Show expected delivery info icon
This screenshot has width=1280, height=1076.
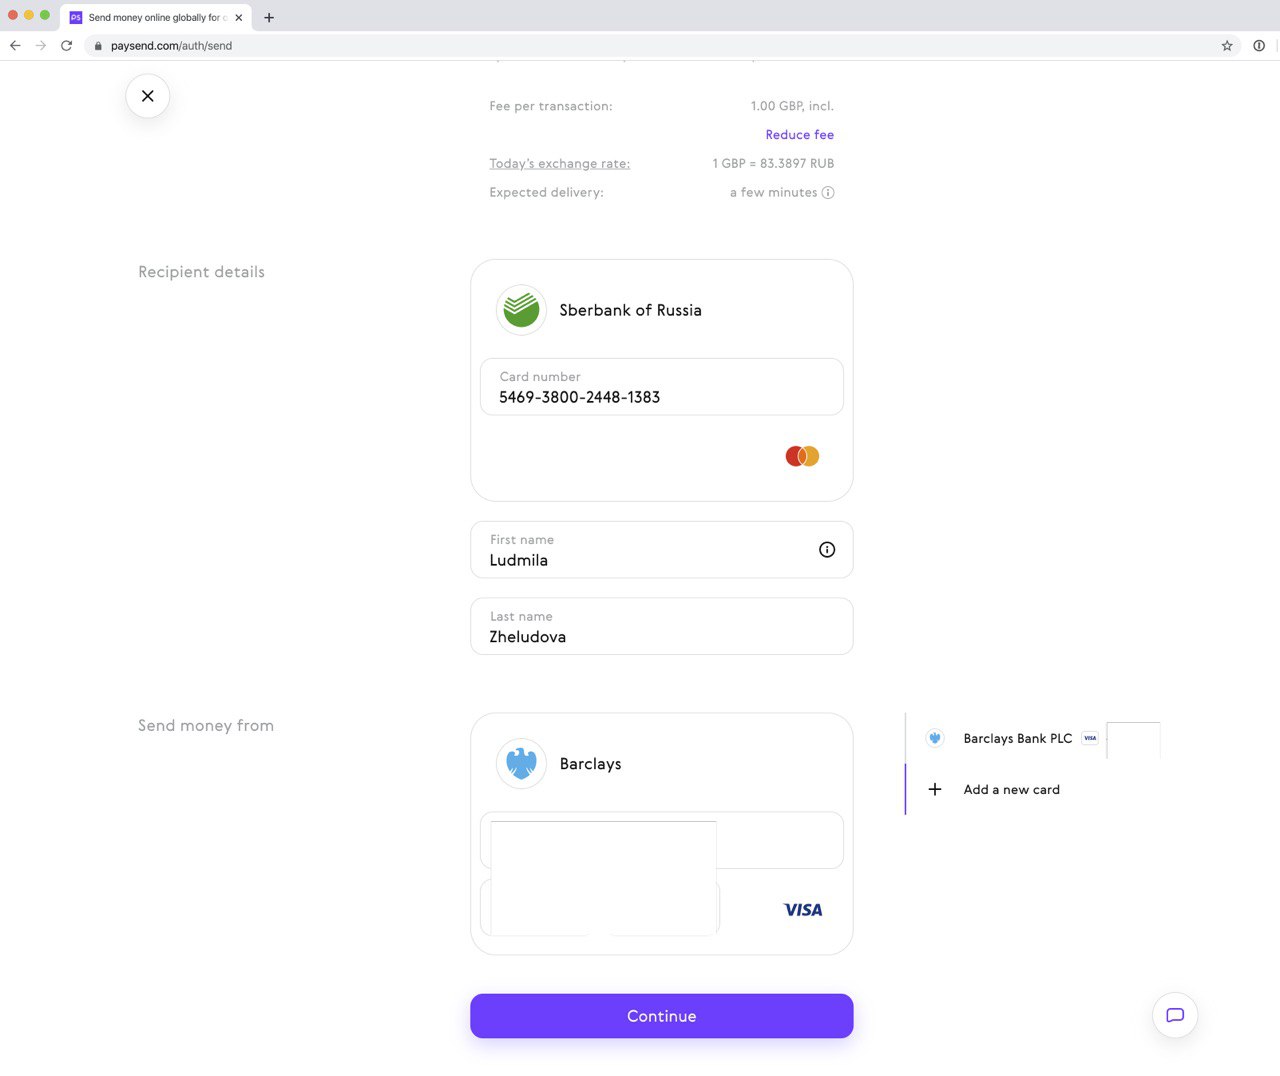tap(828, 193)
